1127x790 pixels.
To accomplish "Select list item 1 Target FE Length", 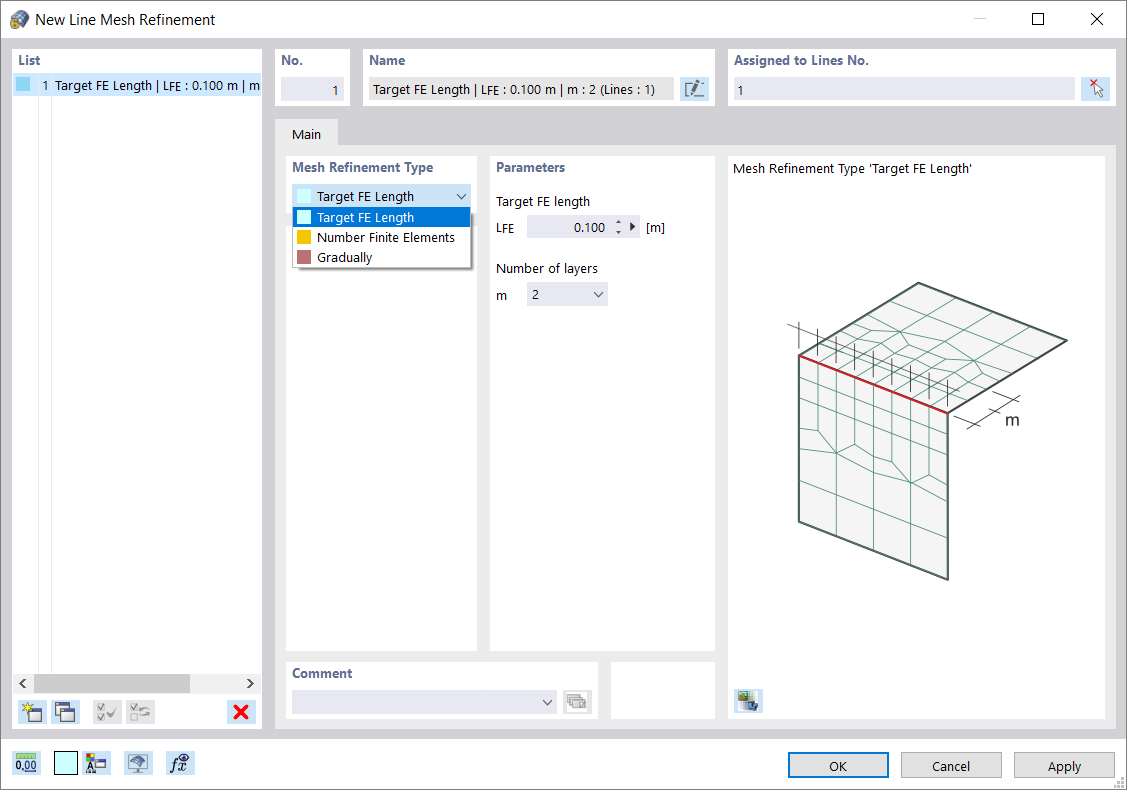I will [x=137, y=85].
